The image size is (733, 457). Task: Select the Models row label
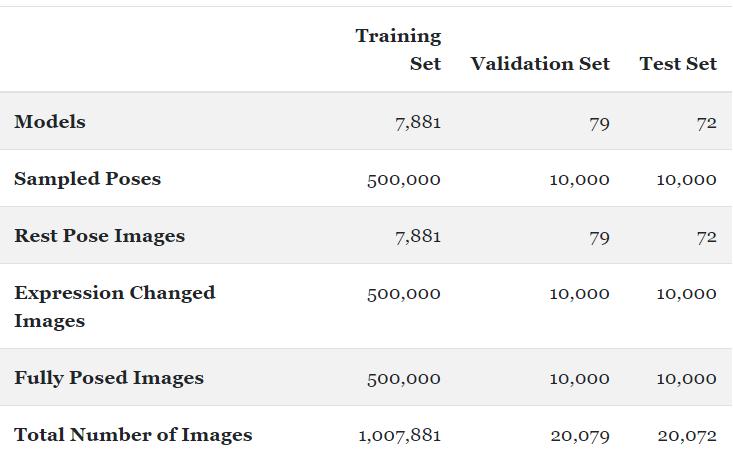pos(50,122)
